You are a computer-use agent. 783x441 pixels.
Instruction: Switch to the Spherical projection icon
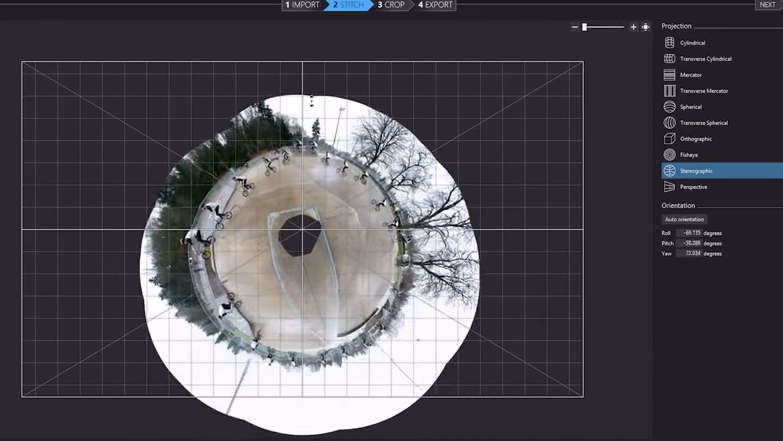coord(669,107)
